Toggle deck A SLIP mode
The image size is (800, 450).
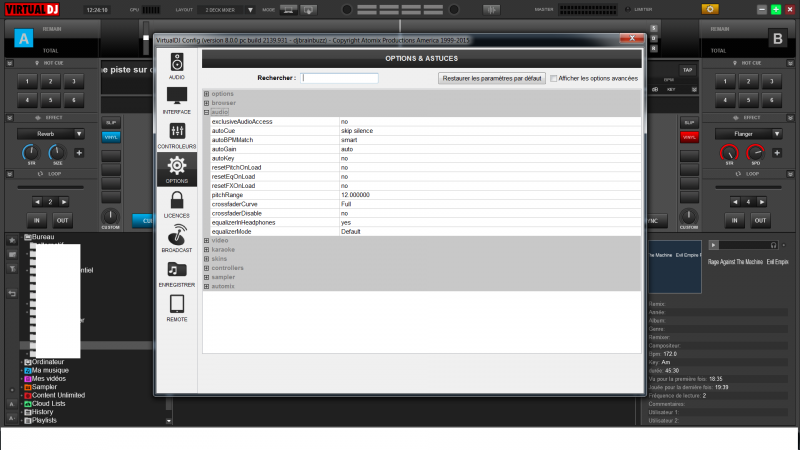pyautogui.click(x=111, y=122)
